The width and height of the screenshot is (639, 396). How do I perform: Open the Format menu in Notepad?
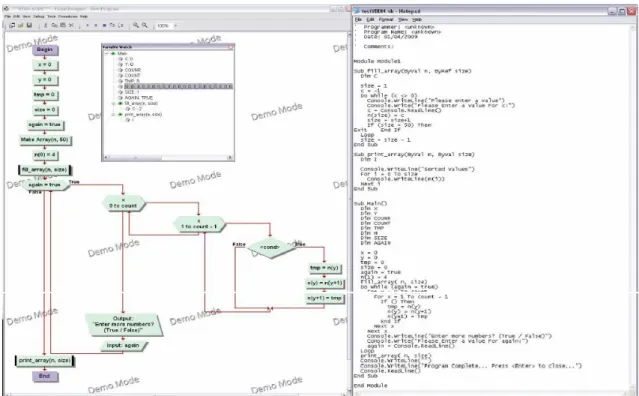click(x=386, y=19)
